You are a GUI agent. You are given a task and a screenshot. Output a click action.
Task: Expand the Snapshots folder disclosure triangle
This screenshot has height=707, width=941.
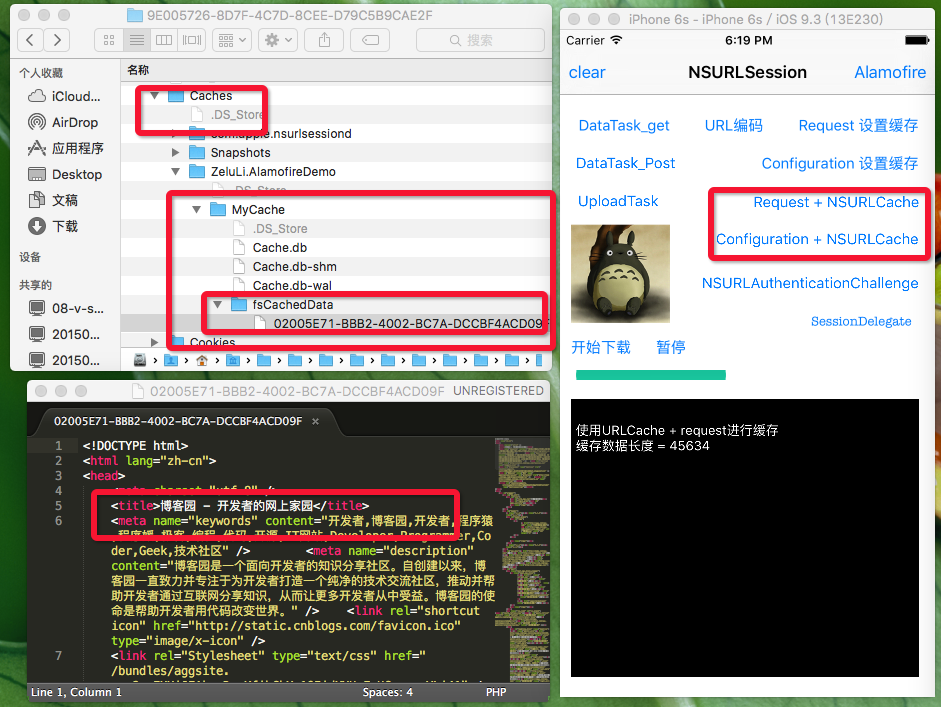point(176,153)
